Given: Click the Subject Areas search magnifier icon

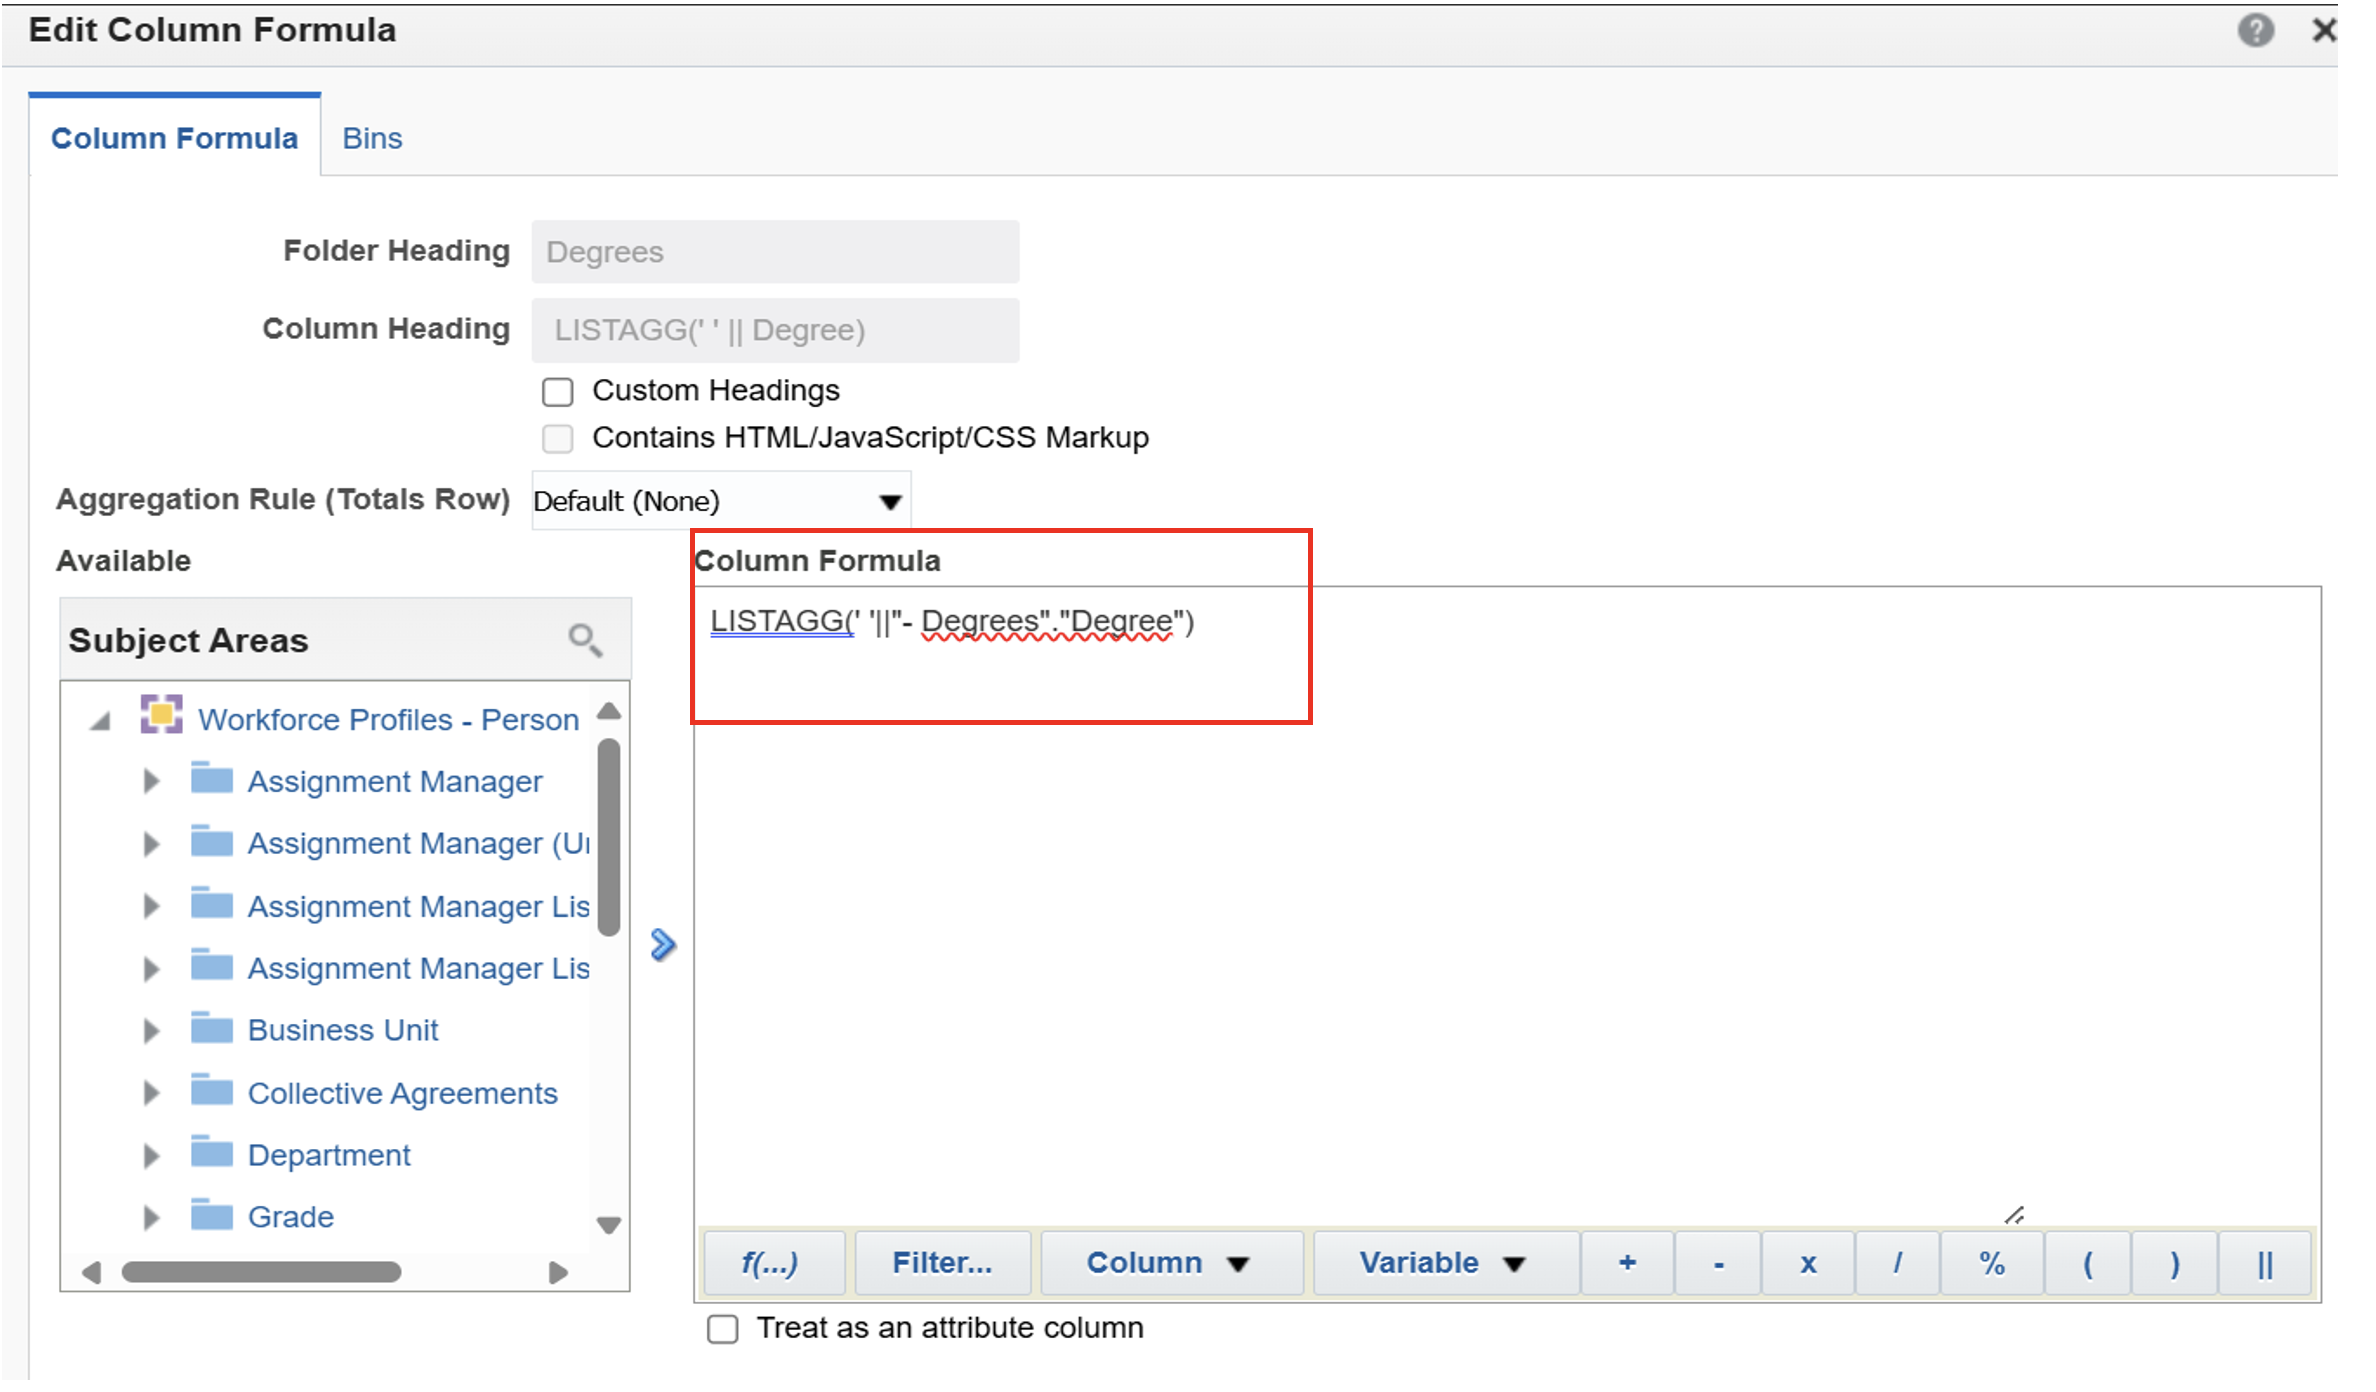Looking at the screenshot, I should pos(585,640).
